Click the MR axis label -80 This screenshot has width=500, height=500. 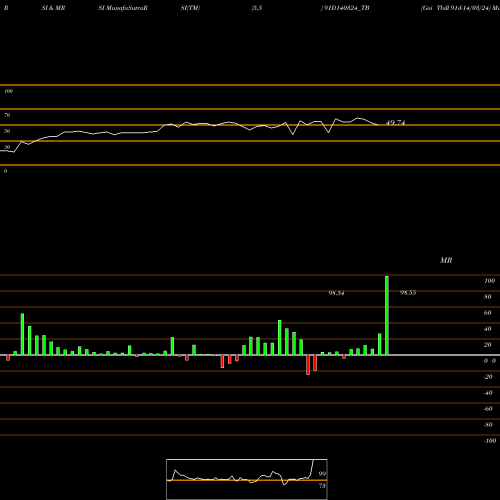pyautogui.click(x=488, y=425)
